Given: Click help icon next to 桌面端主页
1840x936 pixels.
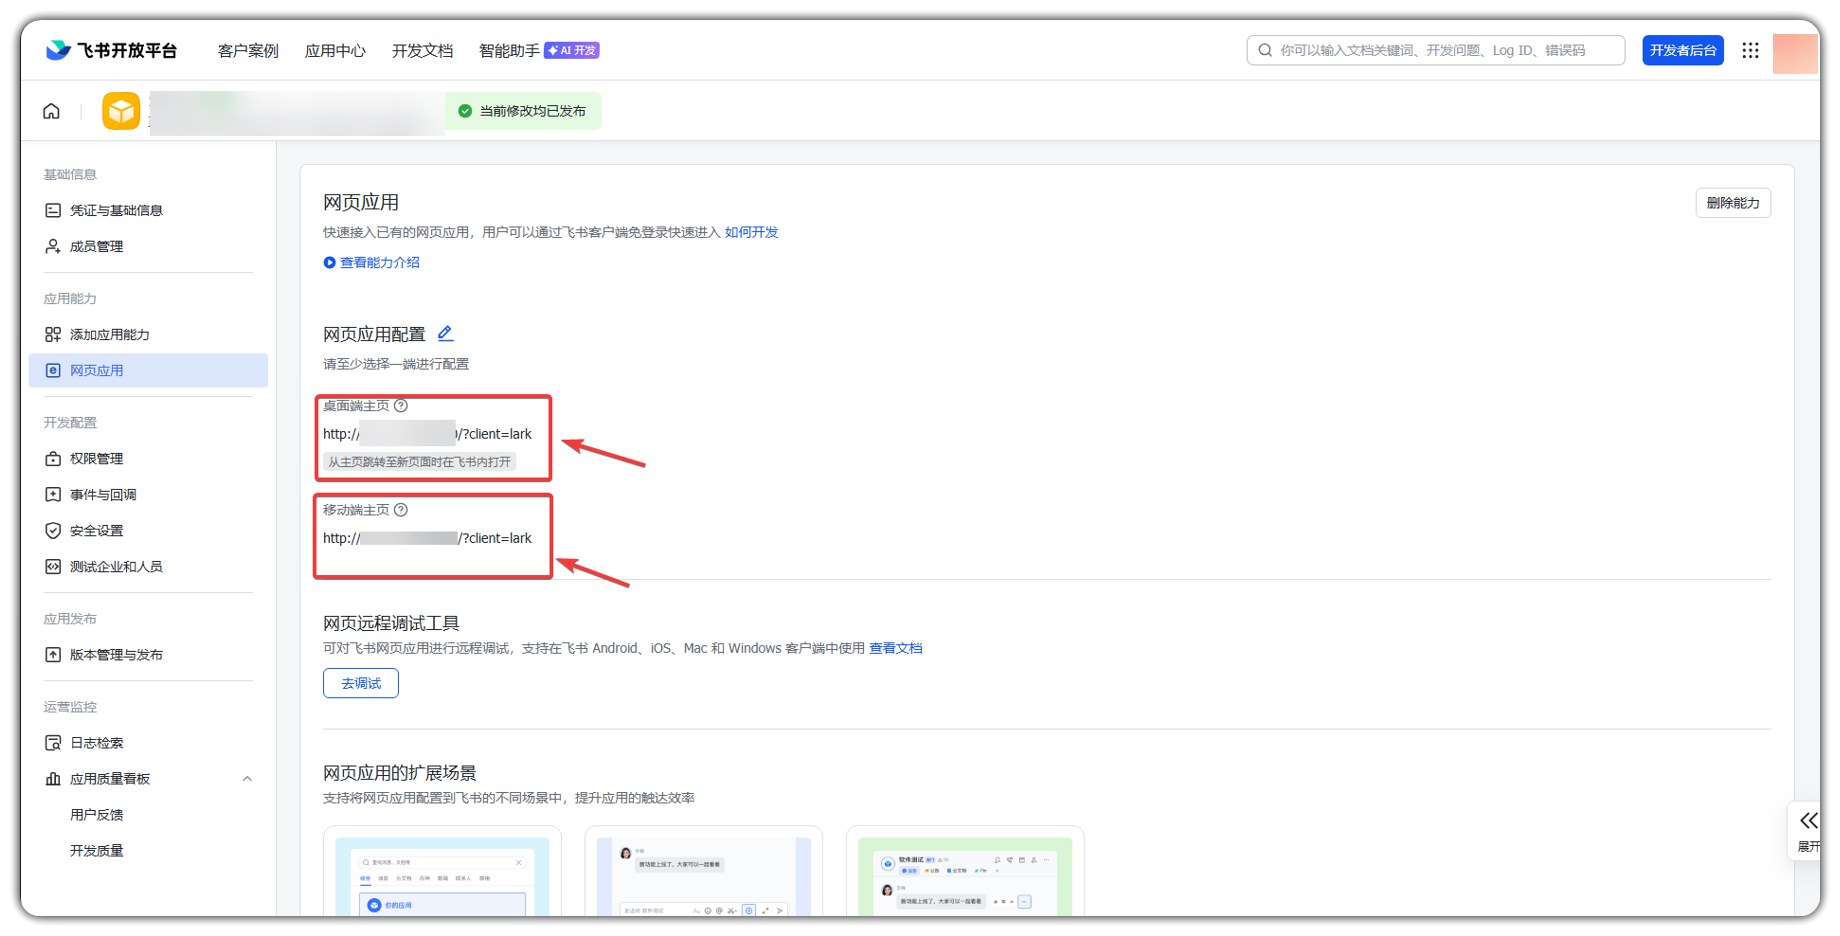Looking at the screenshot, I should coord(401,406).
